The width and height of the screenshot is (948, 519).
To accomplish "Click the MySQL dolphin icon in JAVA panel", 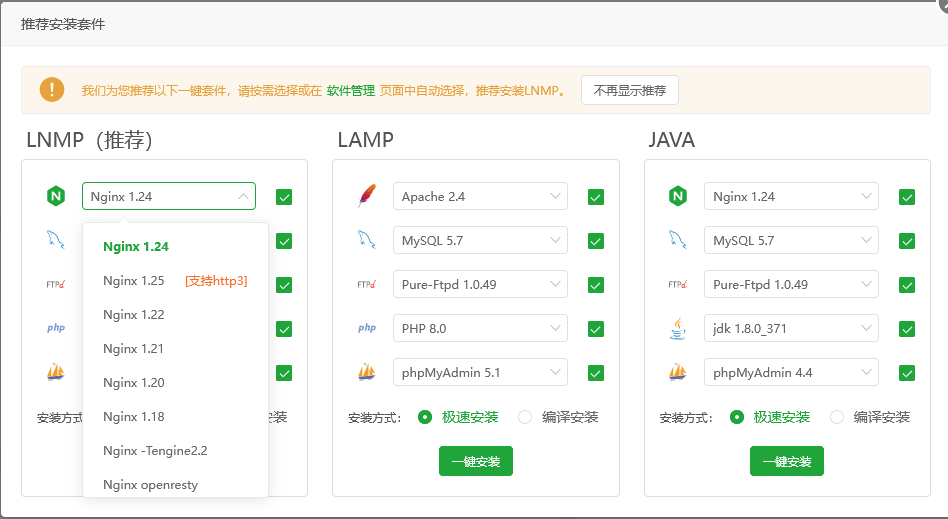I will tap(678, 240).
